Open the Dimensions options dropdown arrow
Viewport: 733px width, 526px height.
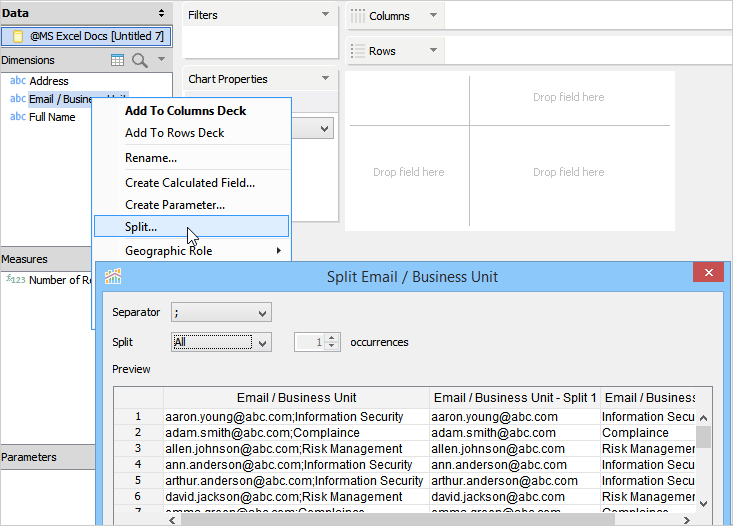(x=161, y=60)
